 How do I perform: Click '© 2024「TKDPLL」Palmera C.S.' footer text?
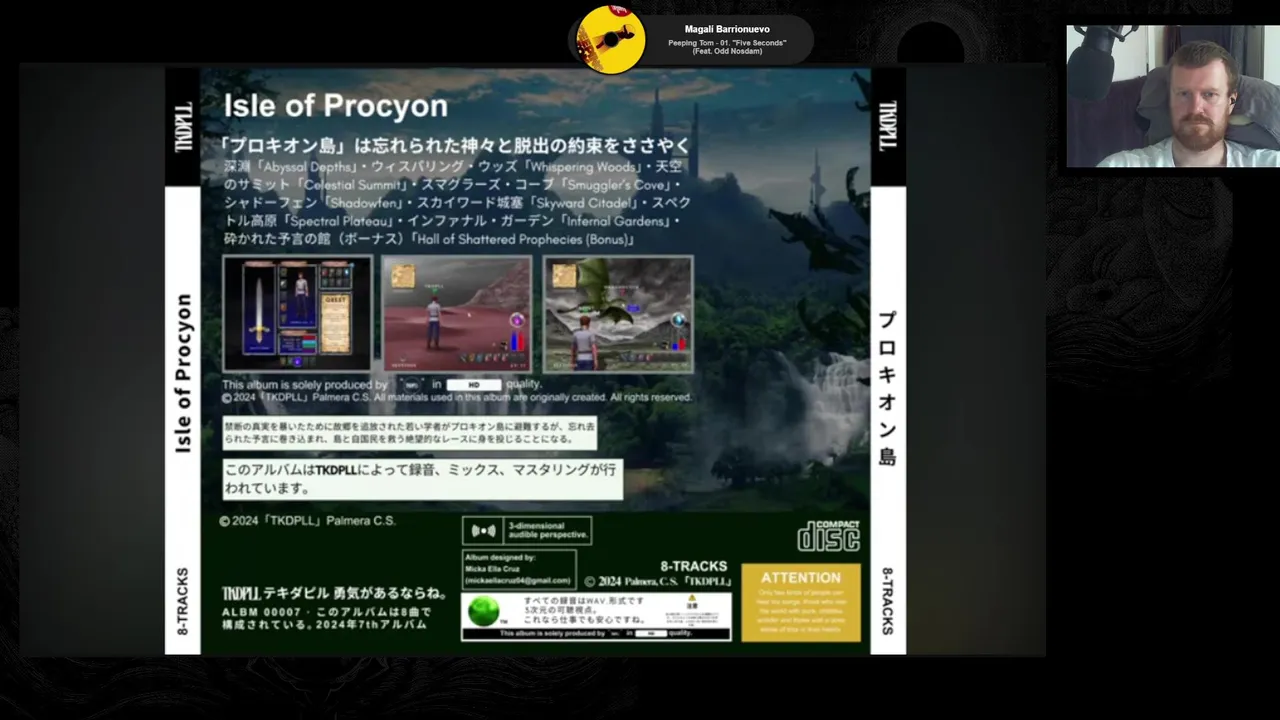[x=308, y=521]
